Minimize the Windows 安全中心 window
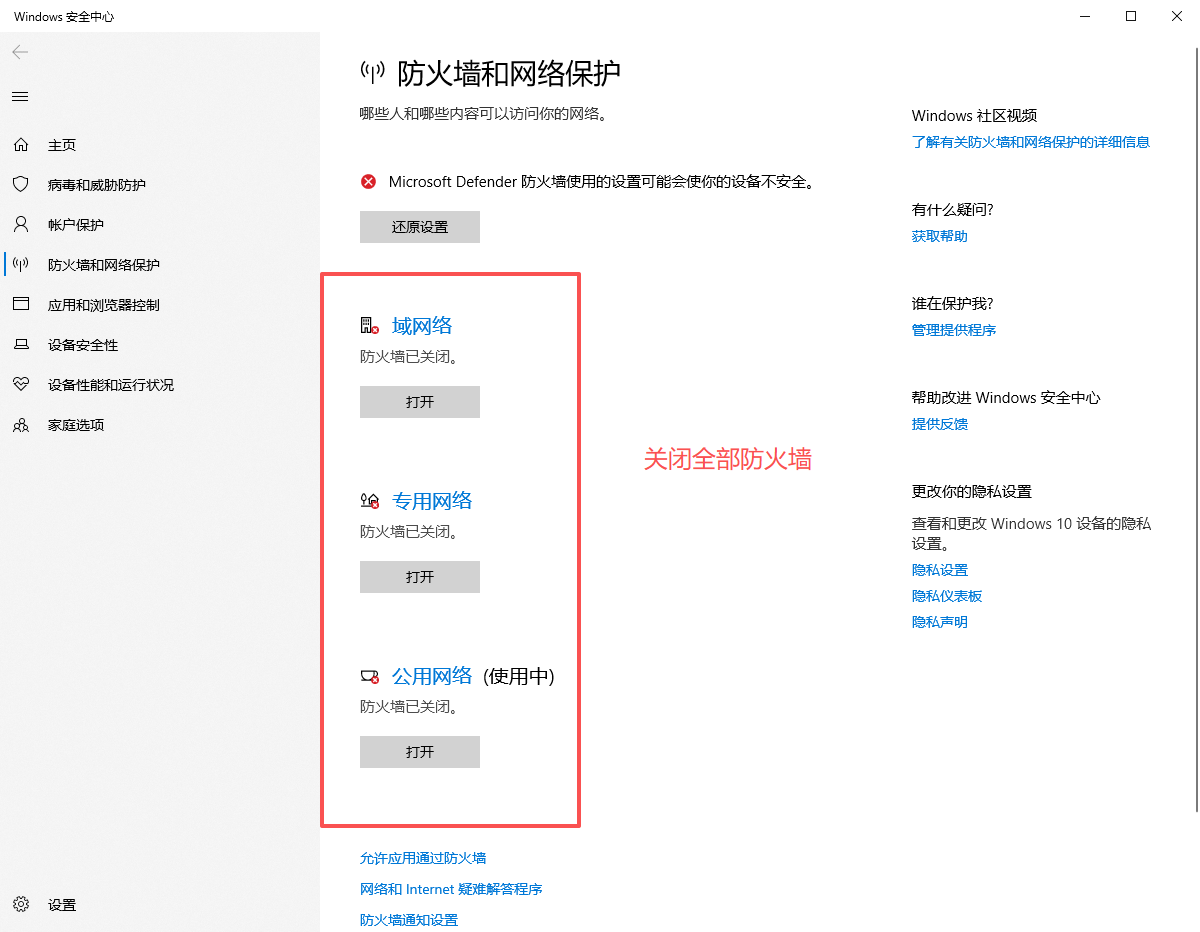The image size is (1200, 932). click(x=1085, y=16)
